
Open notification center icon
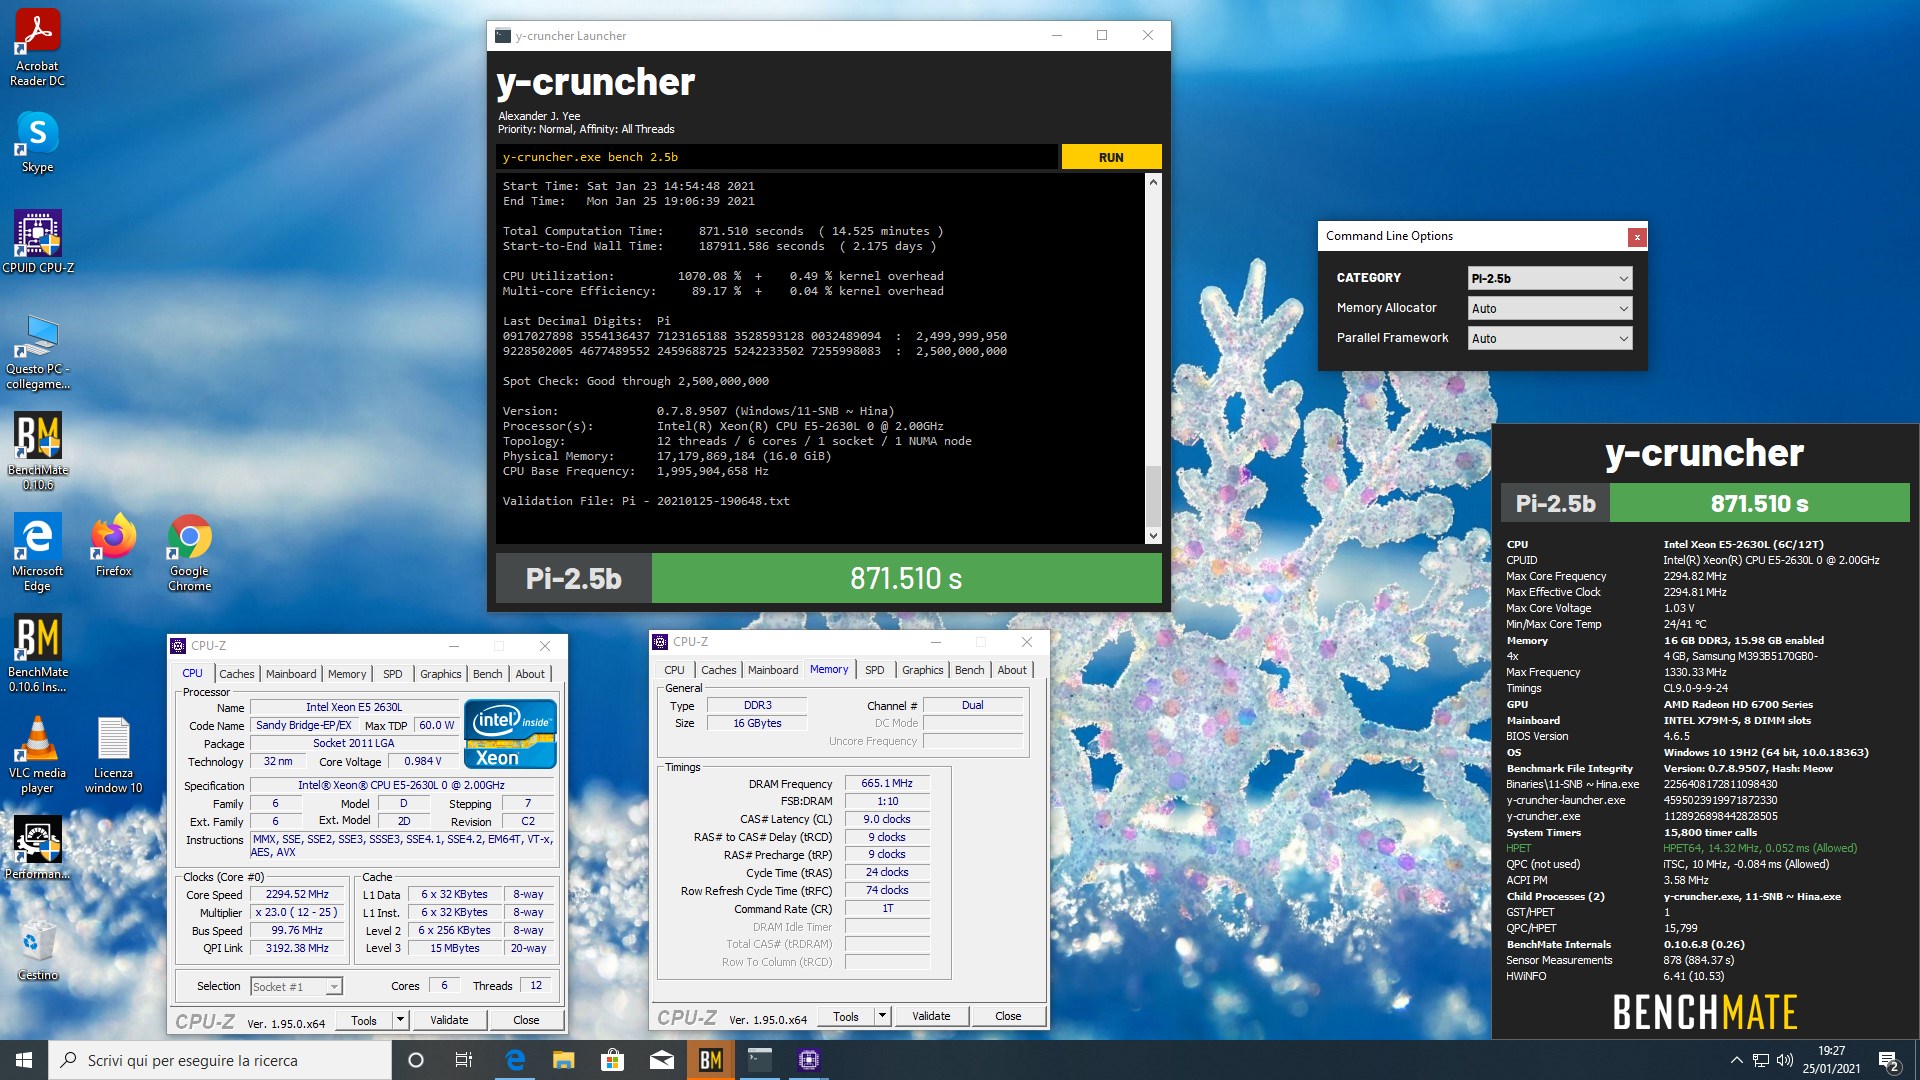pyautogui.click(x=1888, y=1060)
